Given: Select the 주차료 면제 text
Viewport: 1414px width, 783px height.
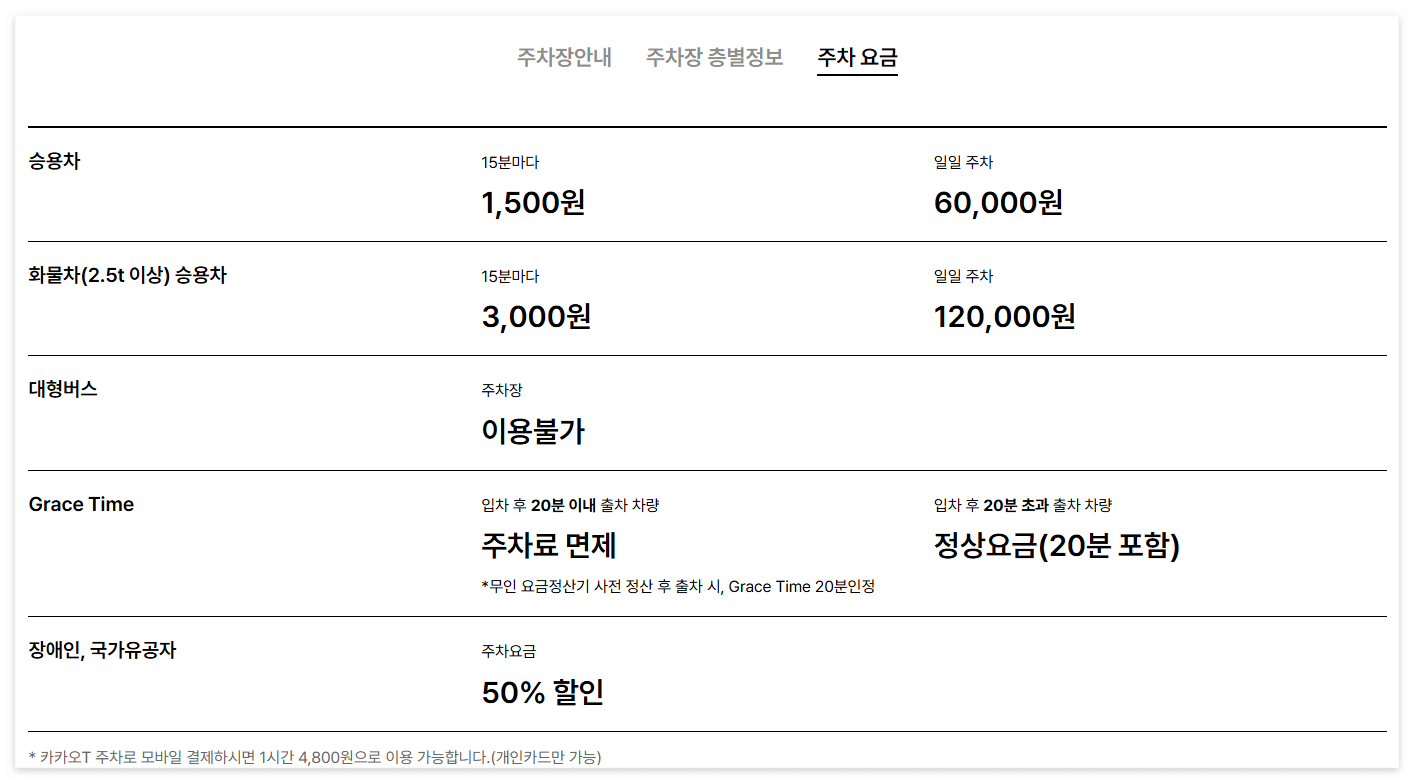Looking at the screenshot, I should [547, 547].
